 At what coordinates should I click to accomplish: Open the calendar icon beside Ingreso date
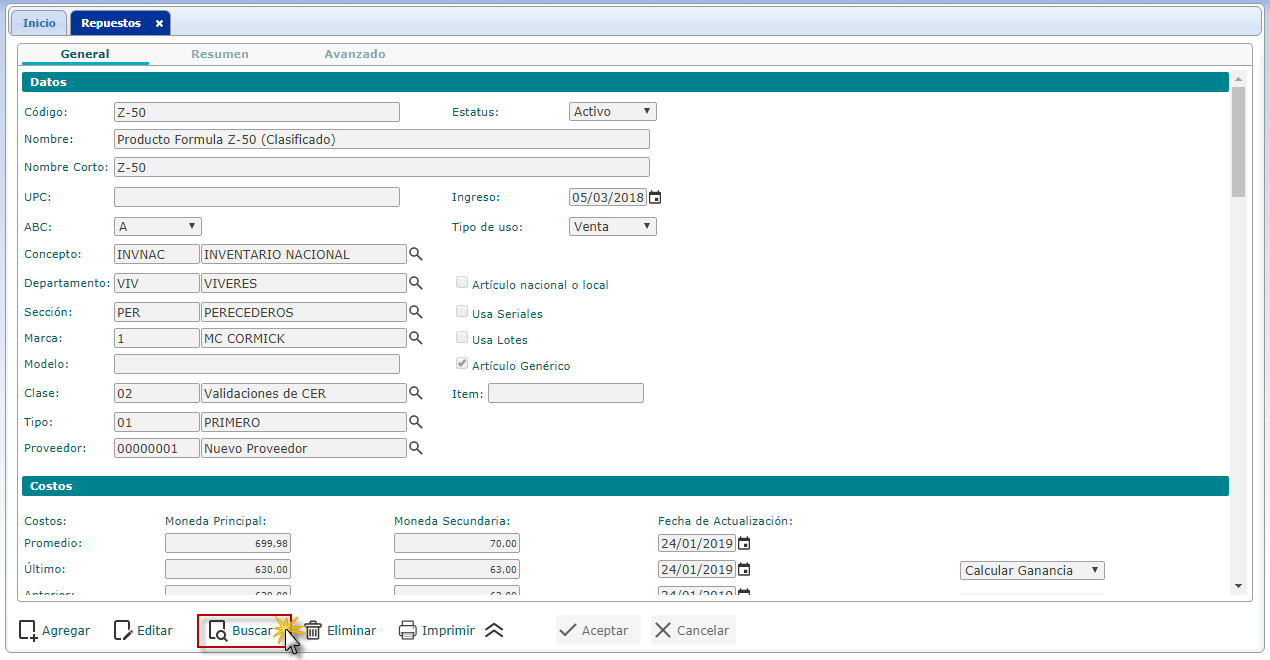tap(655, 198)
